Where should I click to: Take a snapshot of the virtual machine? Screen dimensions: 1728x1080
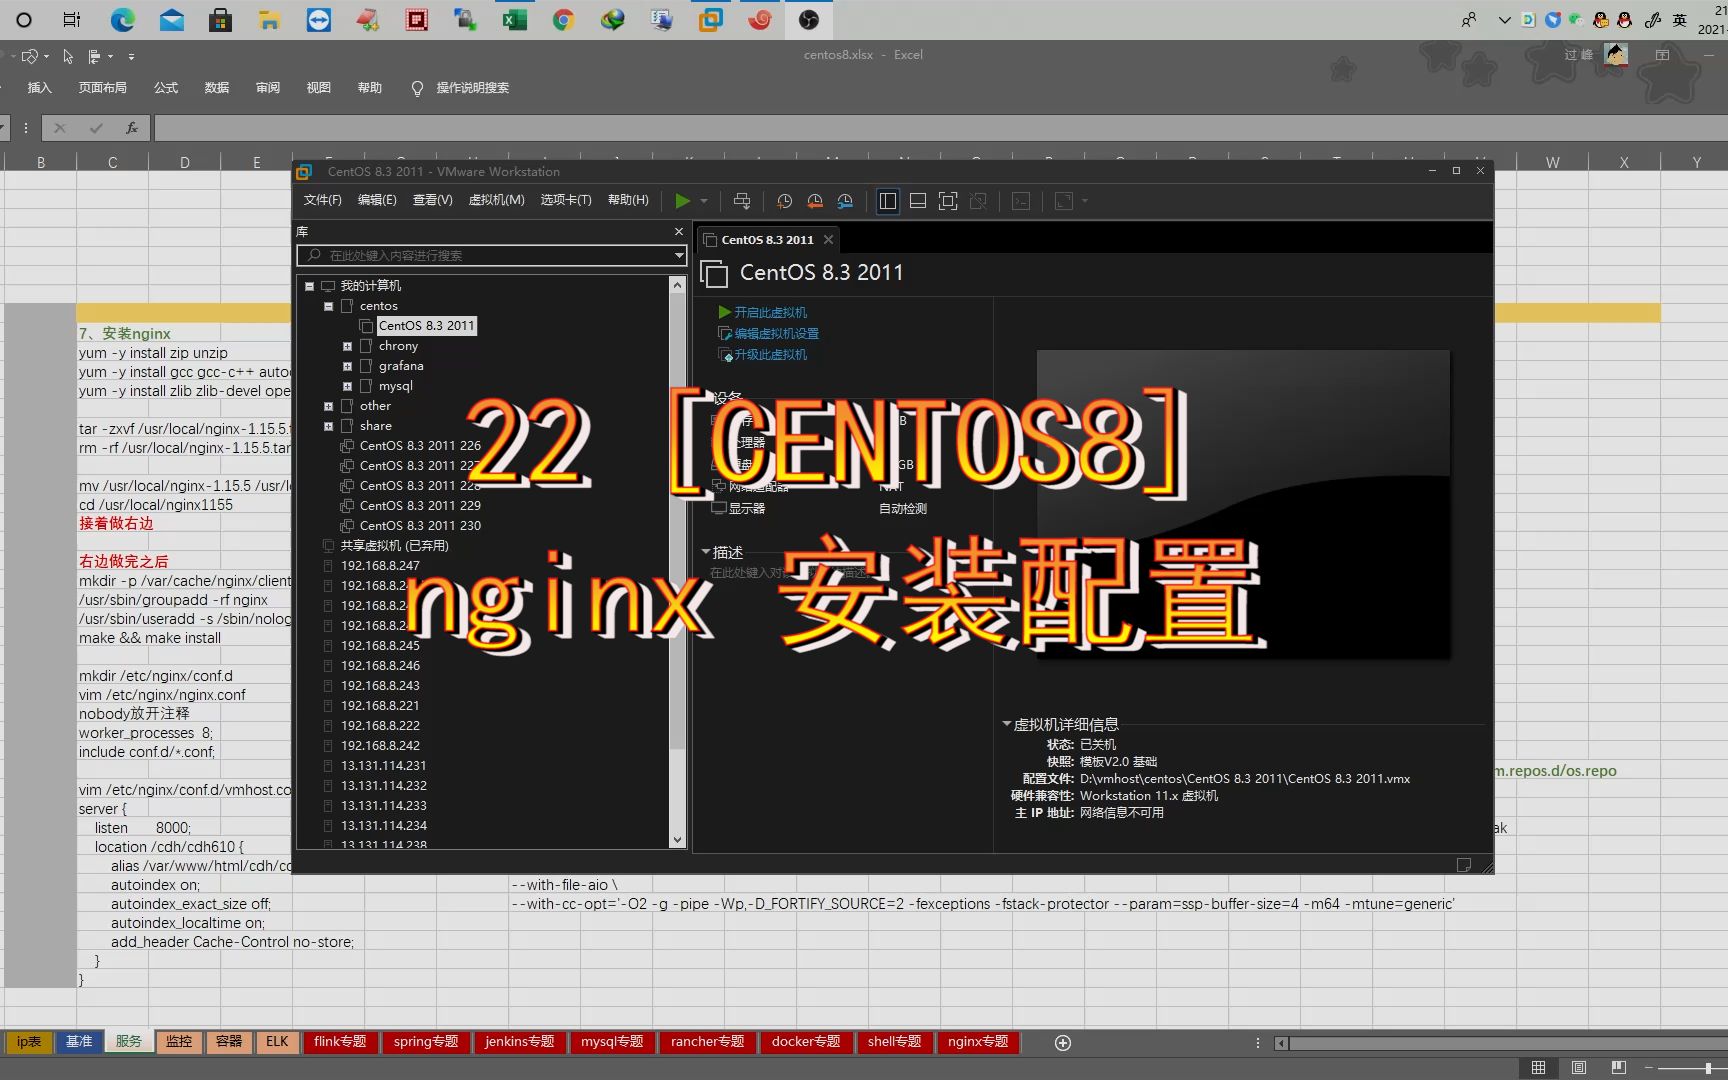[x=784, y=201]
